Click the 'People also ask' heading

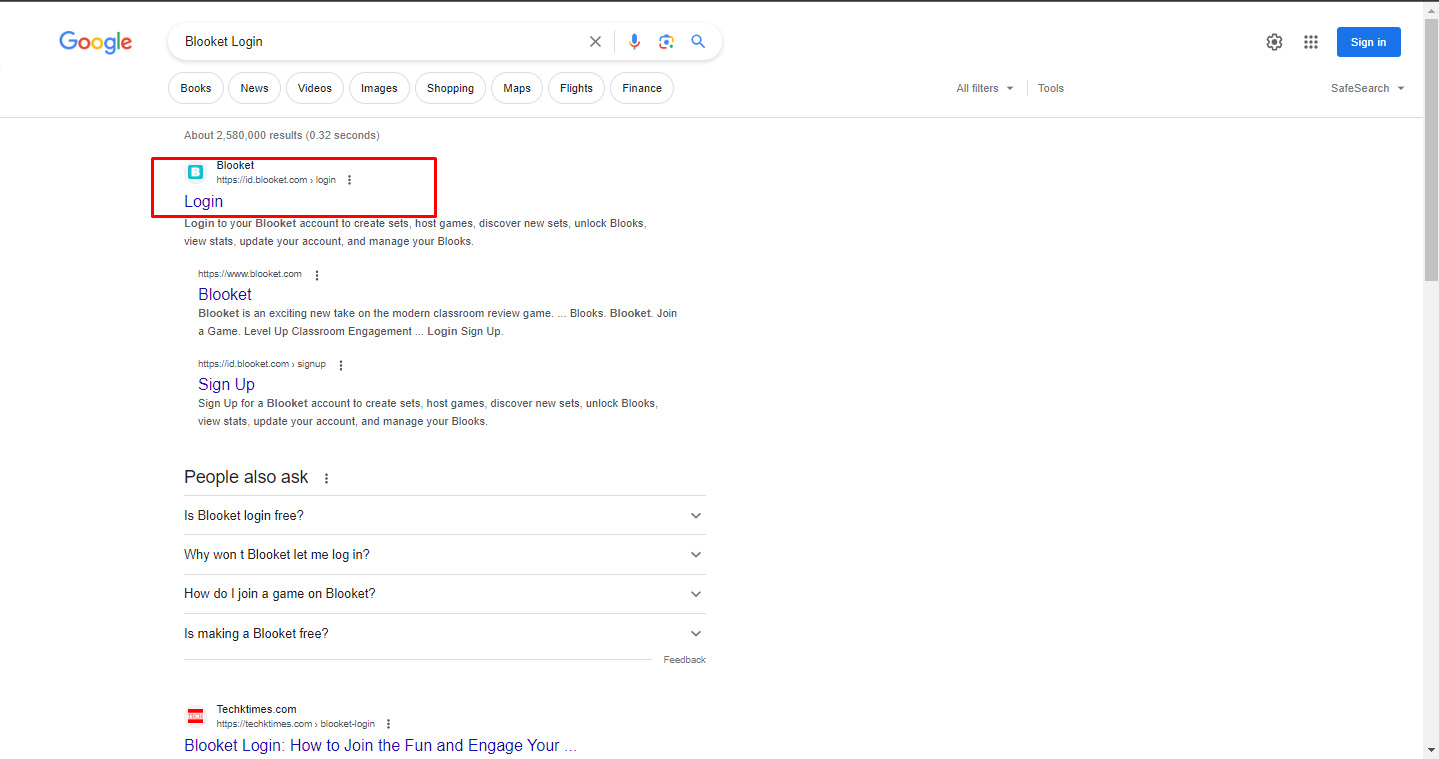[x=246, y=477]
